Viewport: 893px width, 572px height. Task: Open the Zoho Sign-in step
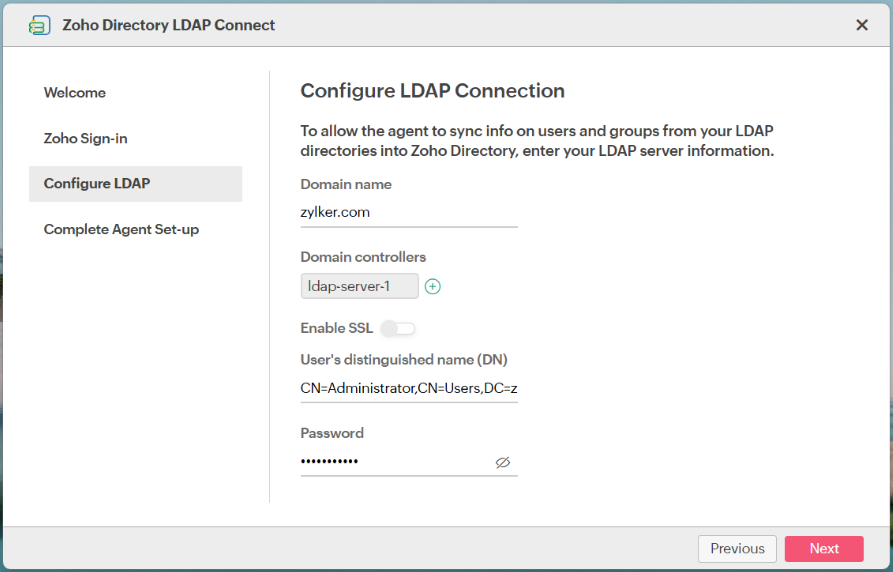[x=86, y=139]
